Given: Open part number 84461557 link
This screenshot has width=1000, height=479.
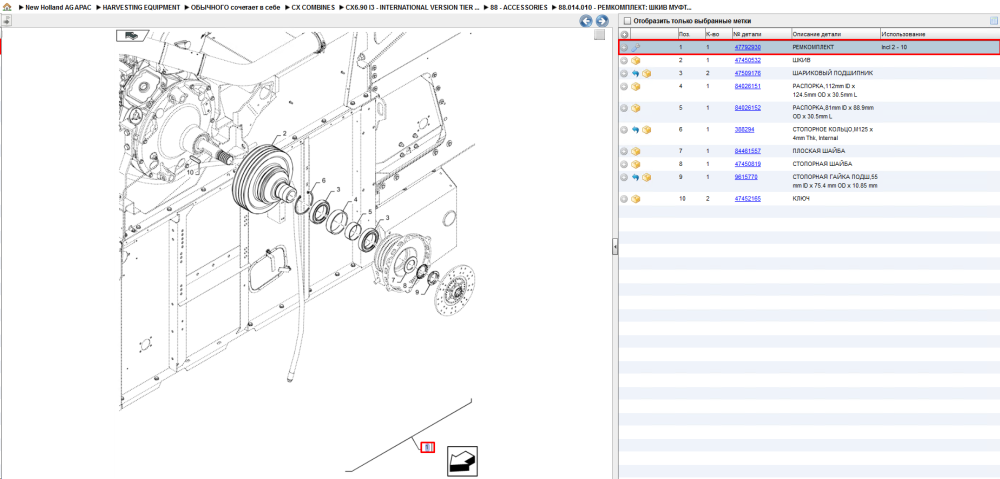Looking at the screenshot, I should pos(747,151).
